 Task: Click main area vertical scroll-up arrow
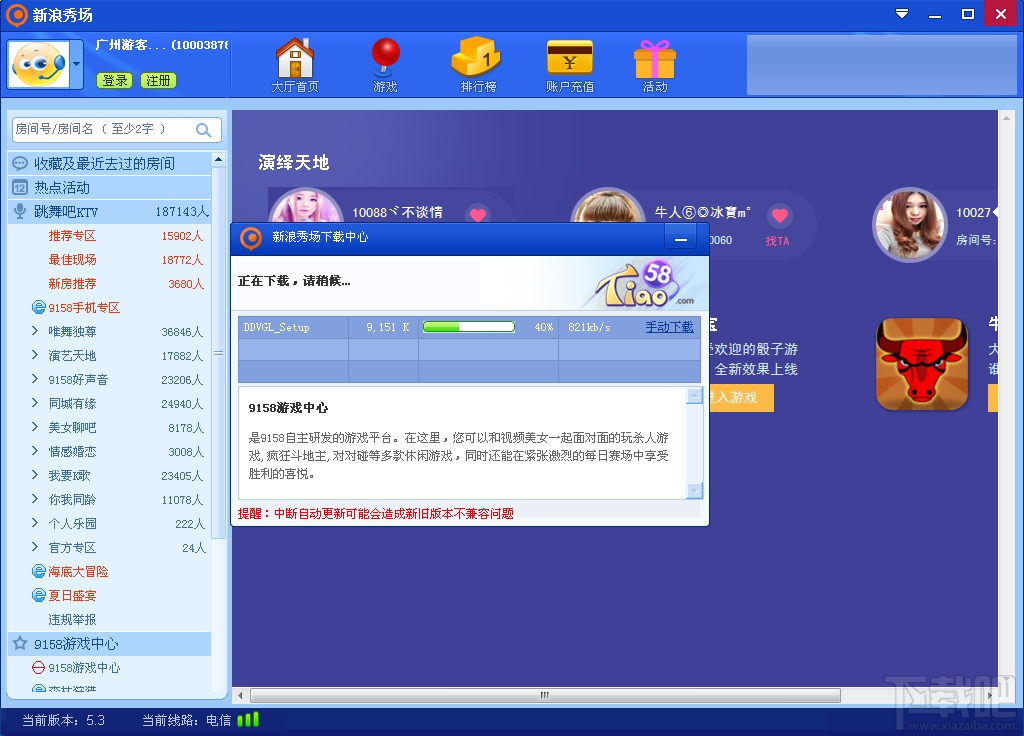pos(1006,118)
